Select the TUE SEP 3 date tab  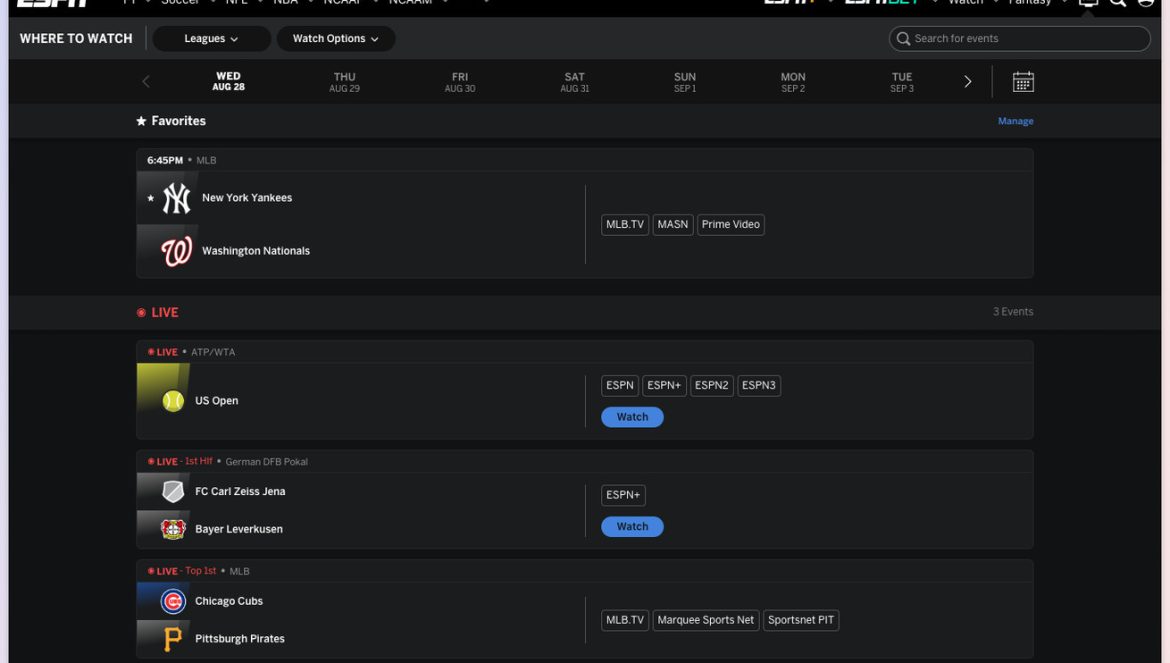902,82
